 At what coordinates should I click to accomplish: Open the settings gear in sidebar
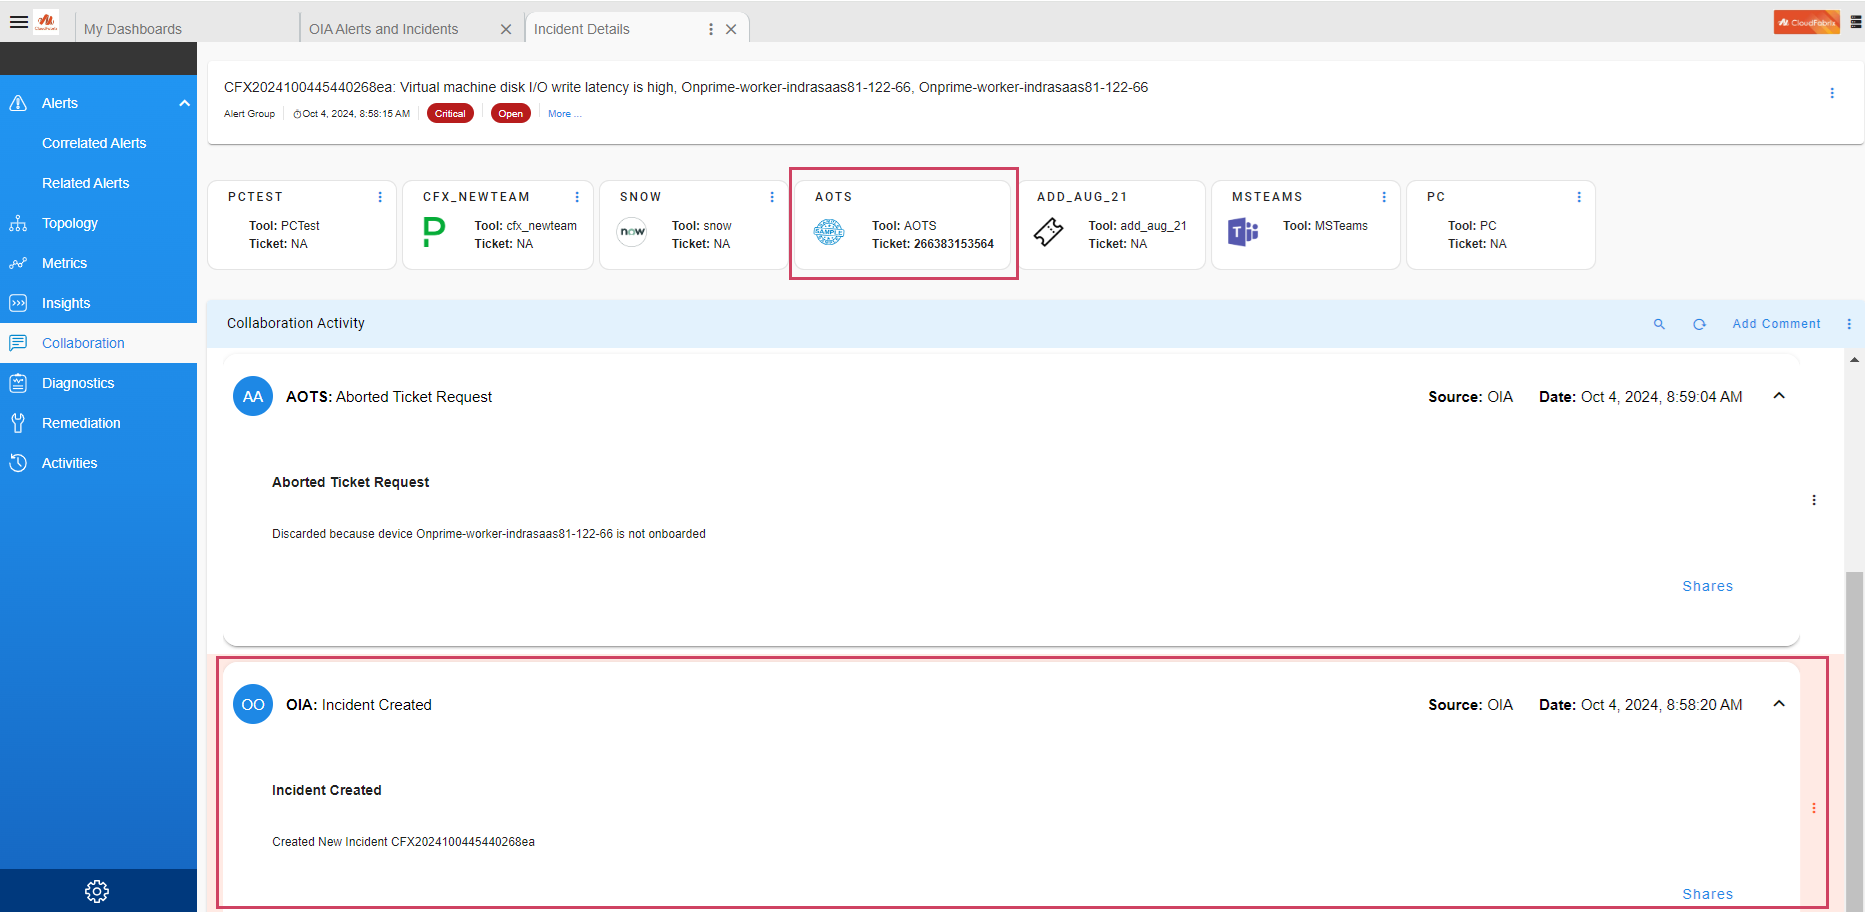tap(97, 891)
